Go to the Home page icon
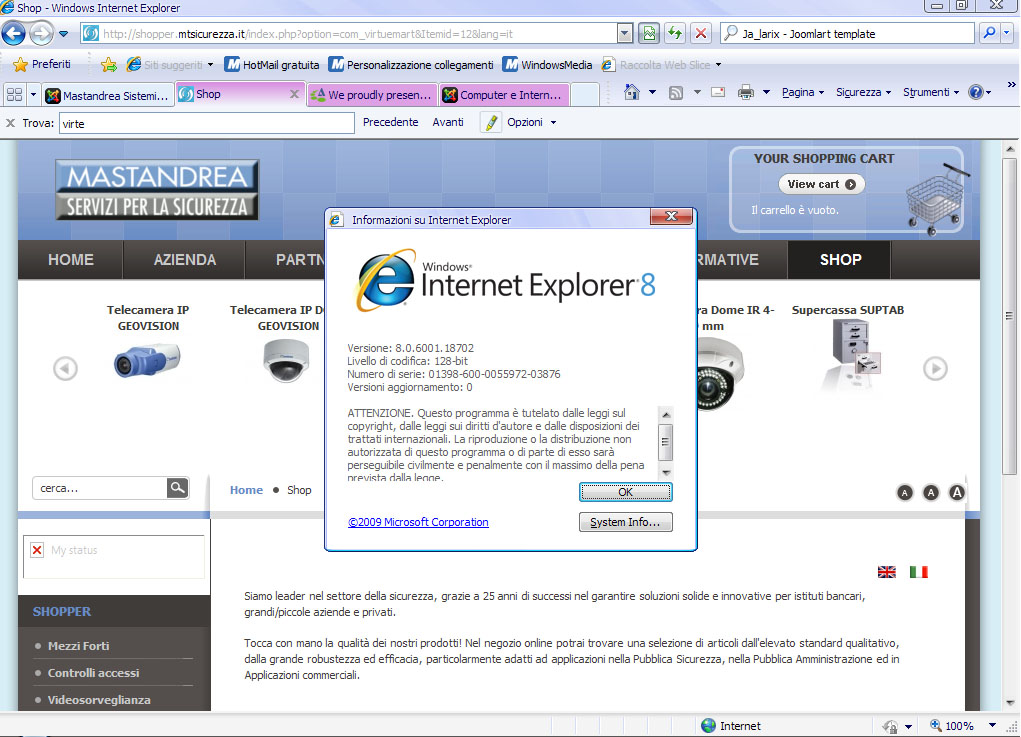The image size is (1021, 737). 632,92
